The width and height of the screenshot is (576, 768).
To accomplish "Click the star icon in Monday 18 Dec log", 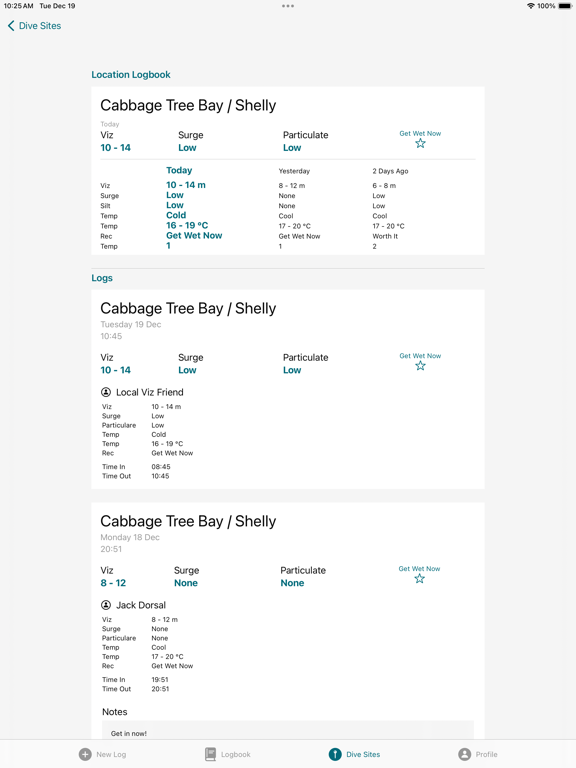I will pos(419,579).
